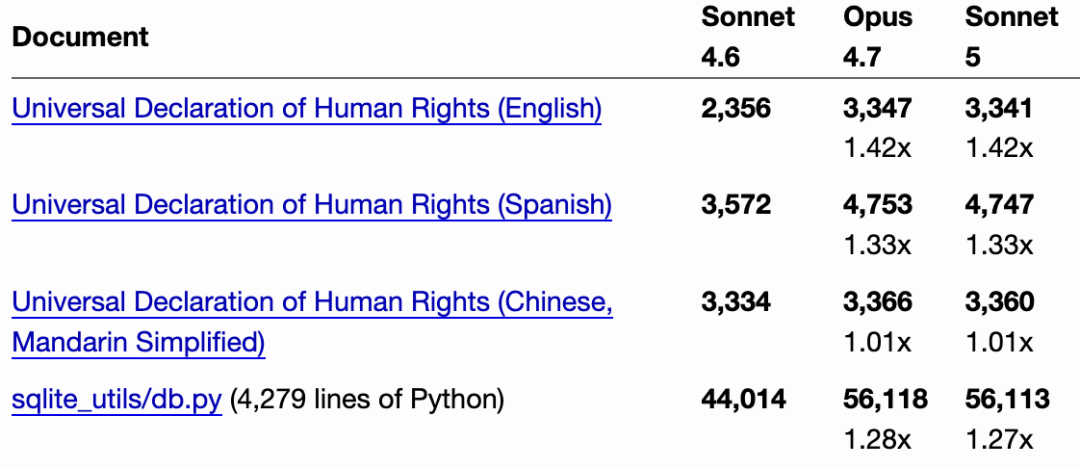
Task: Select the 3,334 Chinese Sonnet 4.6 value
Action: tap(736, 301)
